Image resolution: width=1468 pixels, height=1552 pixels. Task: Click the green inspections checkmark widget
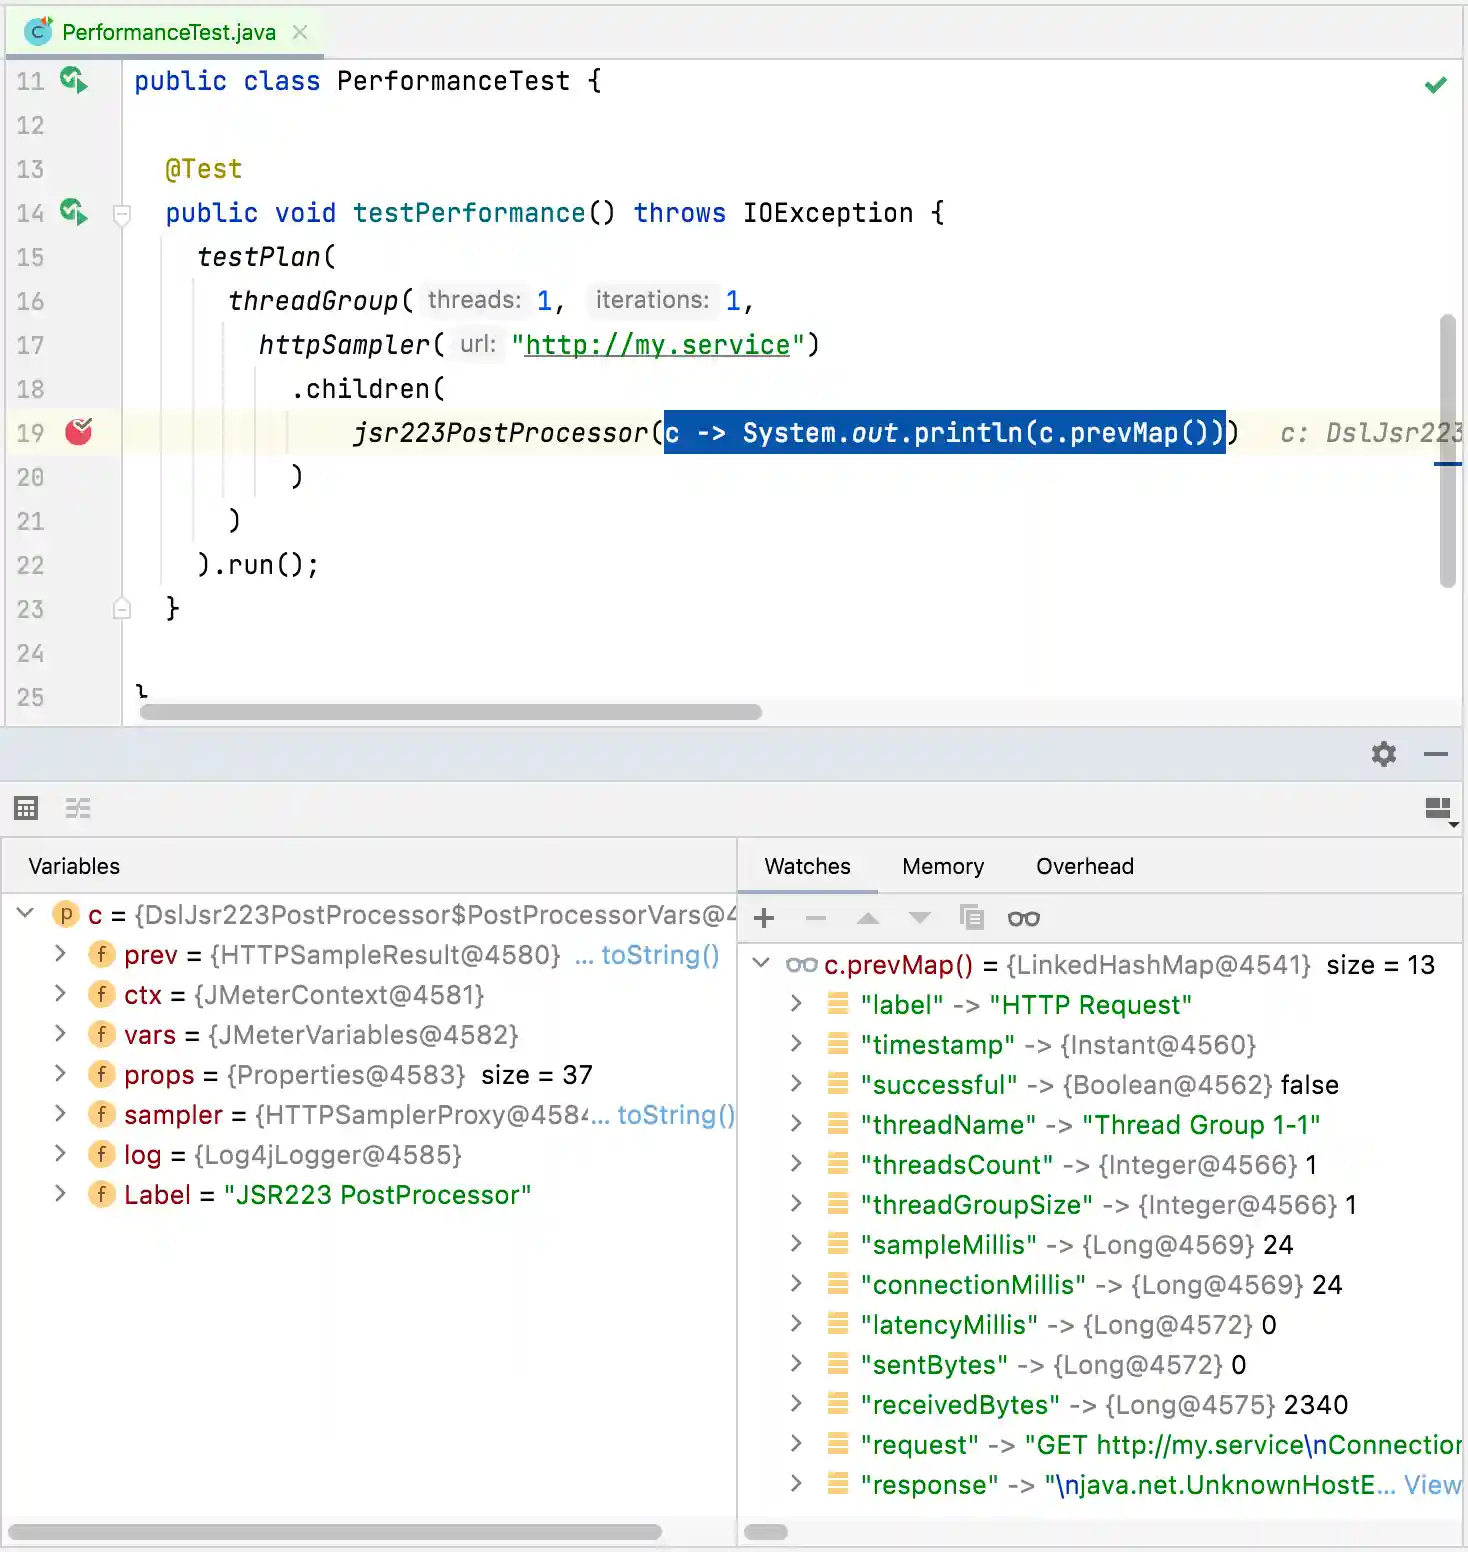[1436, 84]
